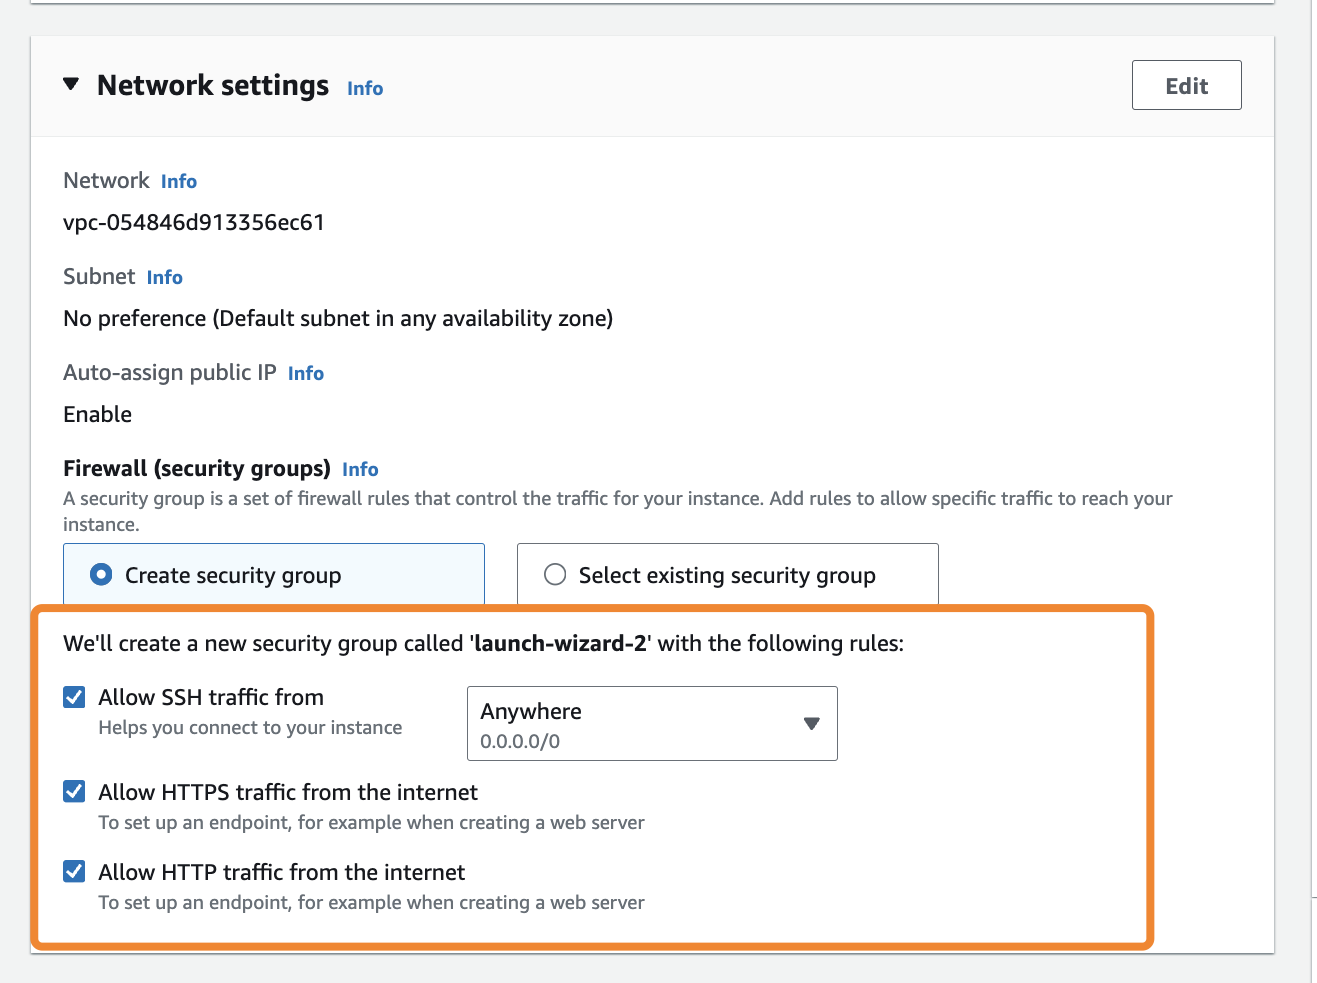The height and width of the screenshot is (983, 1317).
Task: Click the subnet value No preference text
Action: pos(338,318)
